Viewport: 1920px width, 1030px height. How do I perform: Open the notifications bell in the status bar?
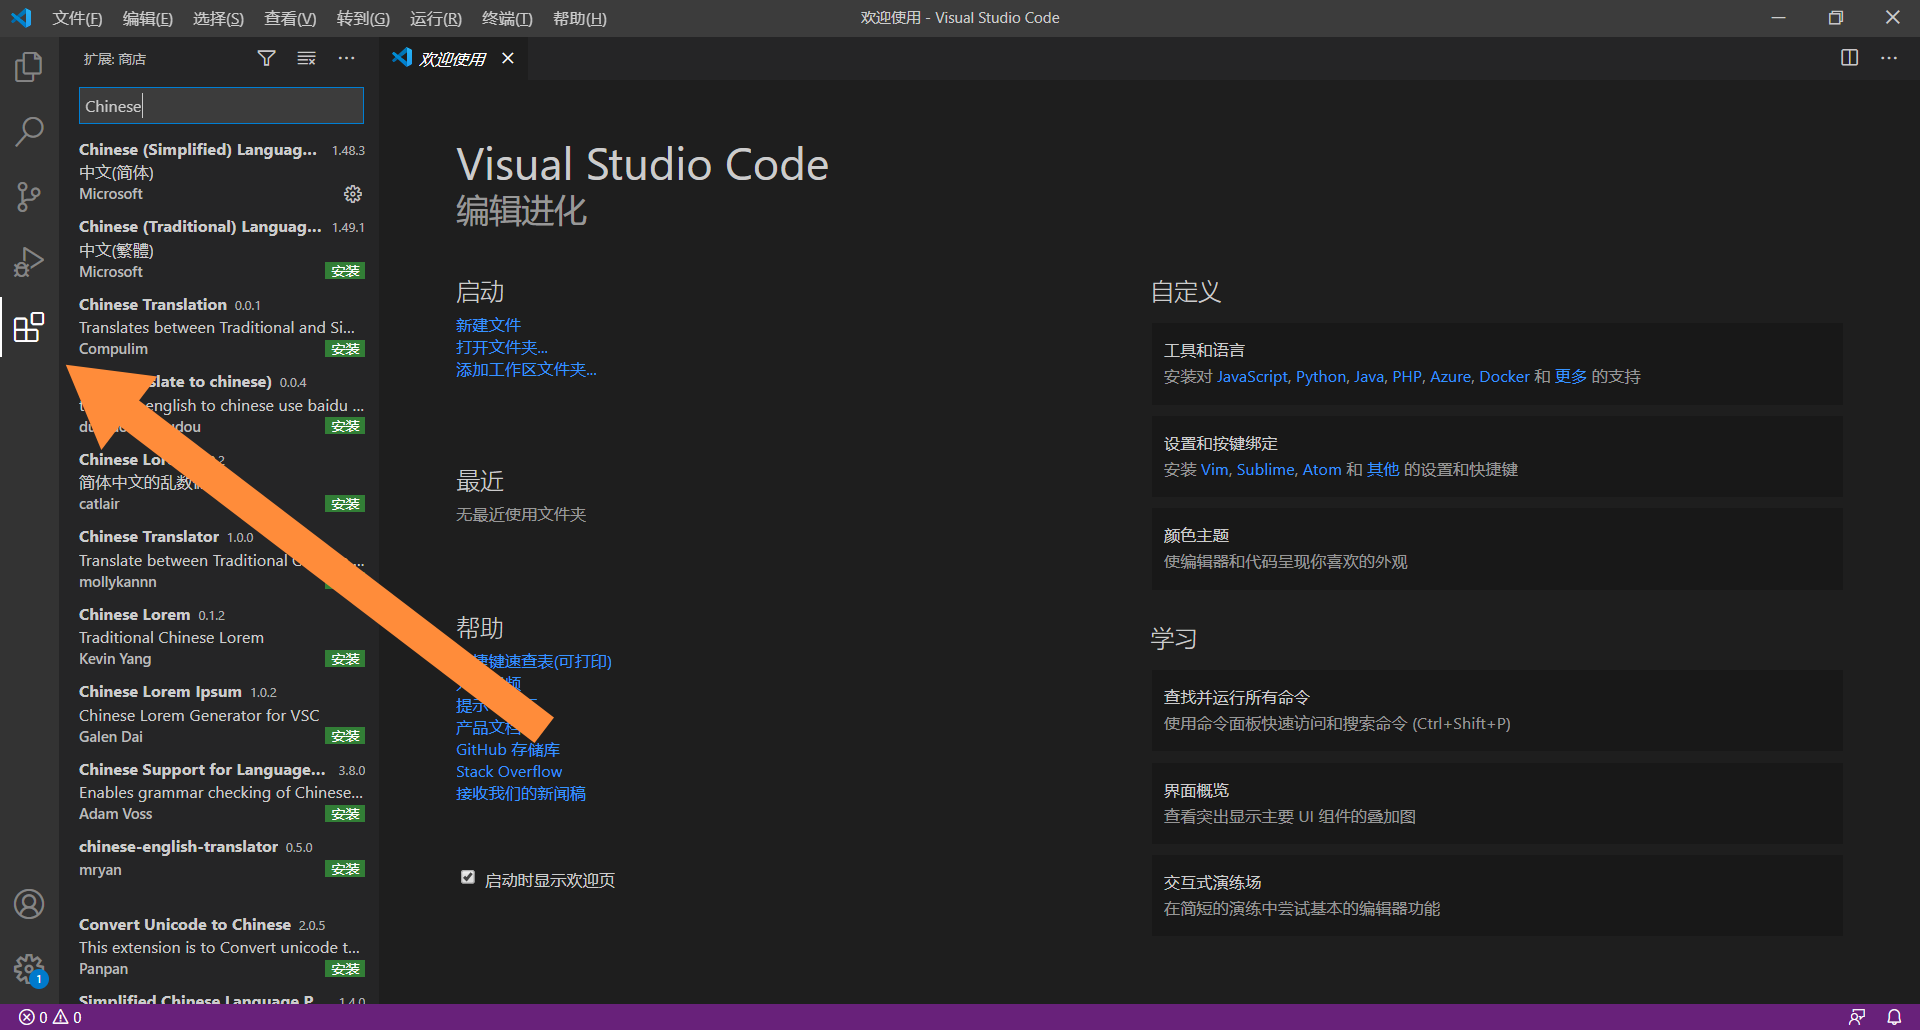pos(1896,1017)
